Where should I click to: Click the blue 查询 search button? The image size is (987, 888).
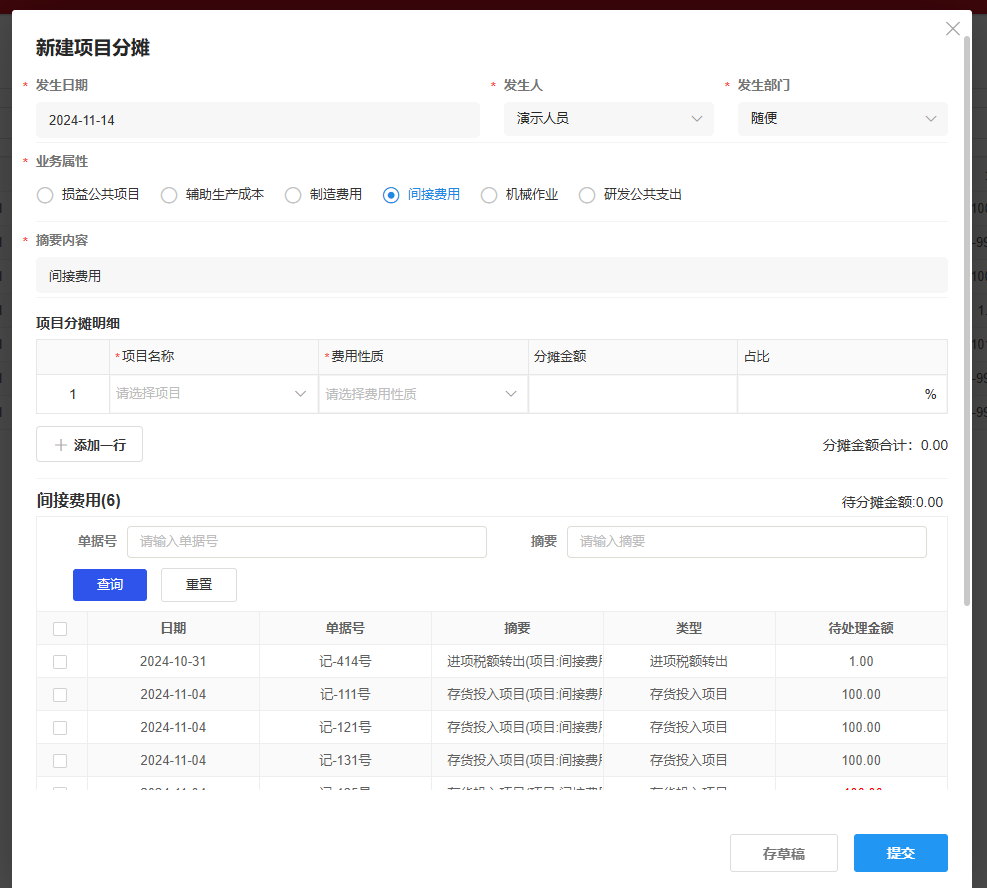click(109, 584)
